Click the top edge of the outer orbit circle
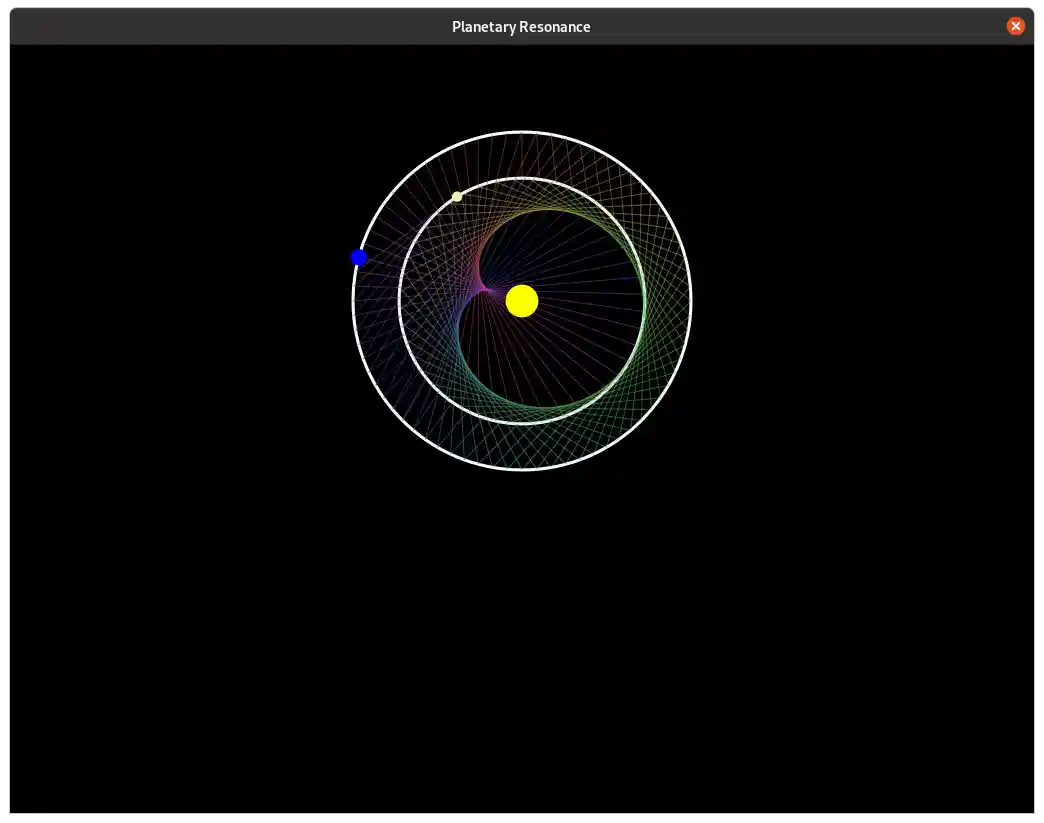1044x823 pixels. click(521, 132)
